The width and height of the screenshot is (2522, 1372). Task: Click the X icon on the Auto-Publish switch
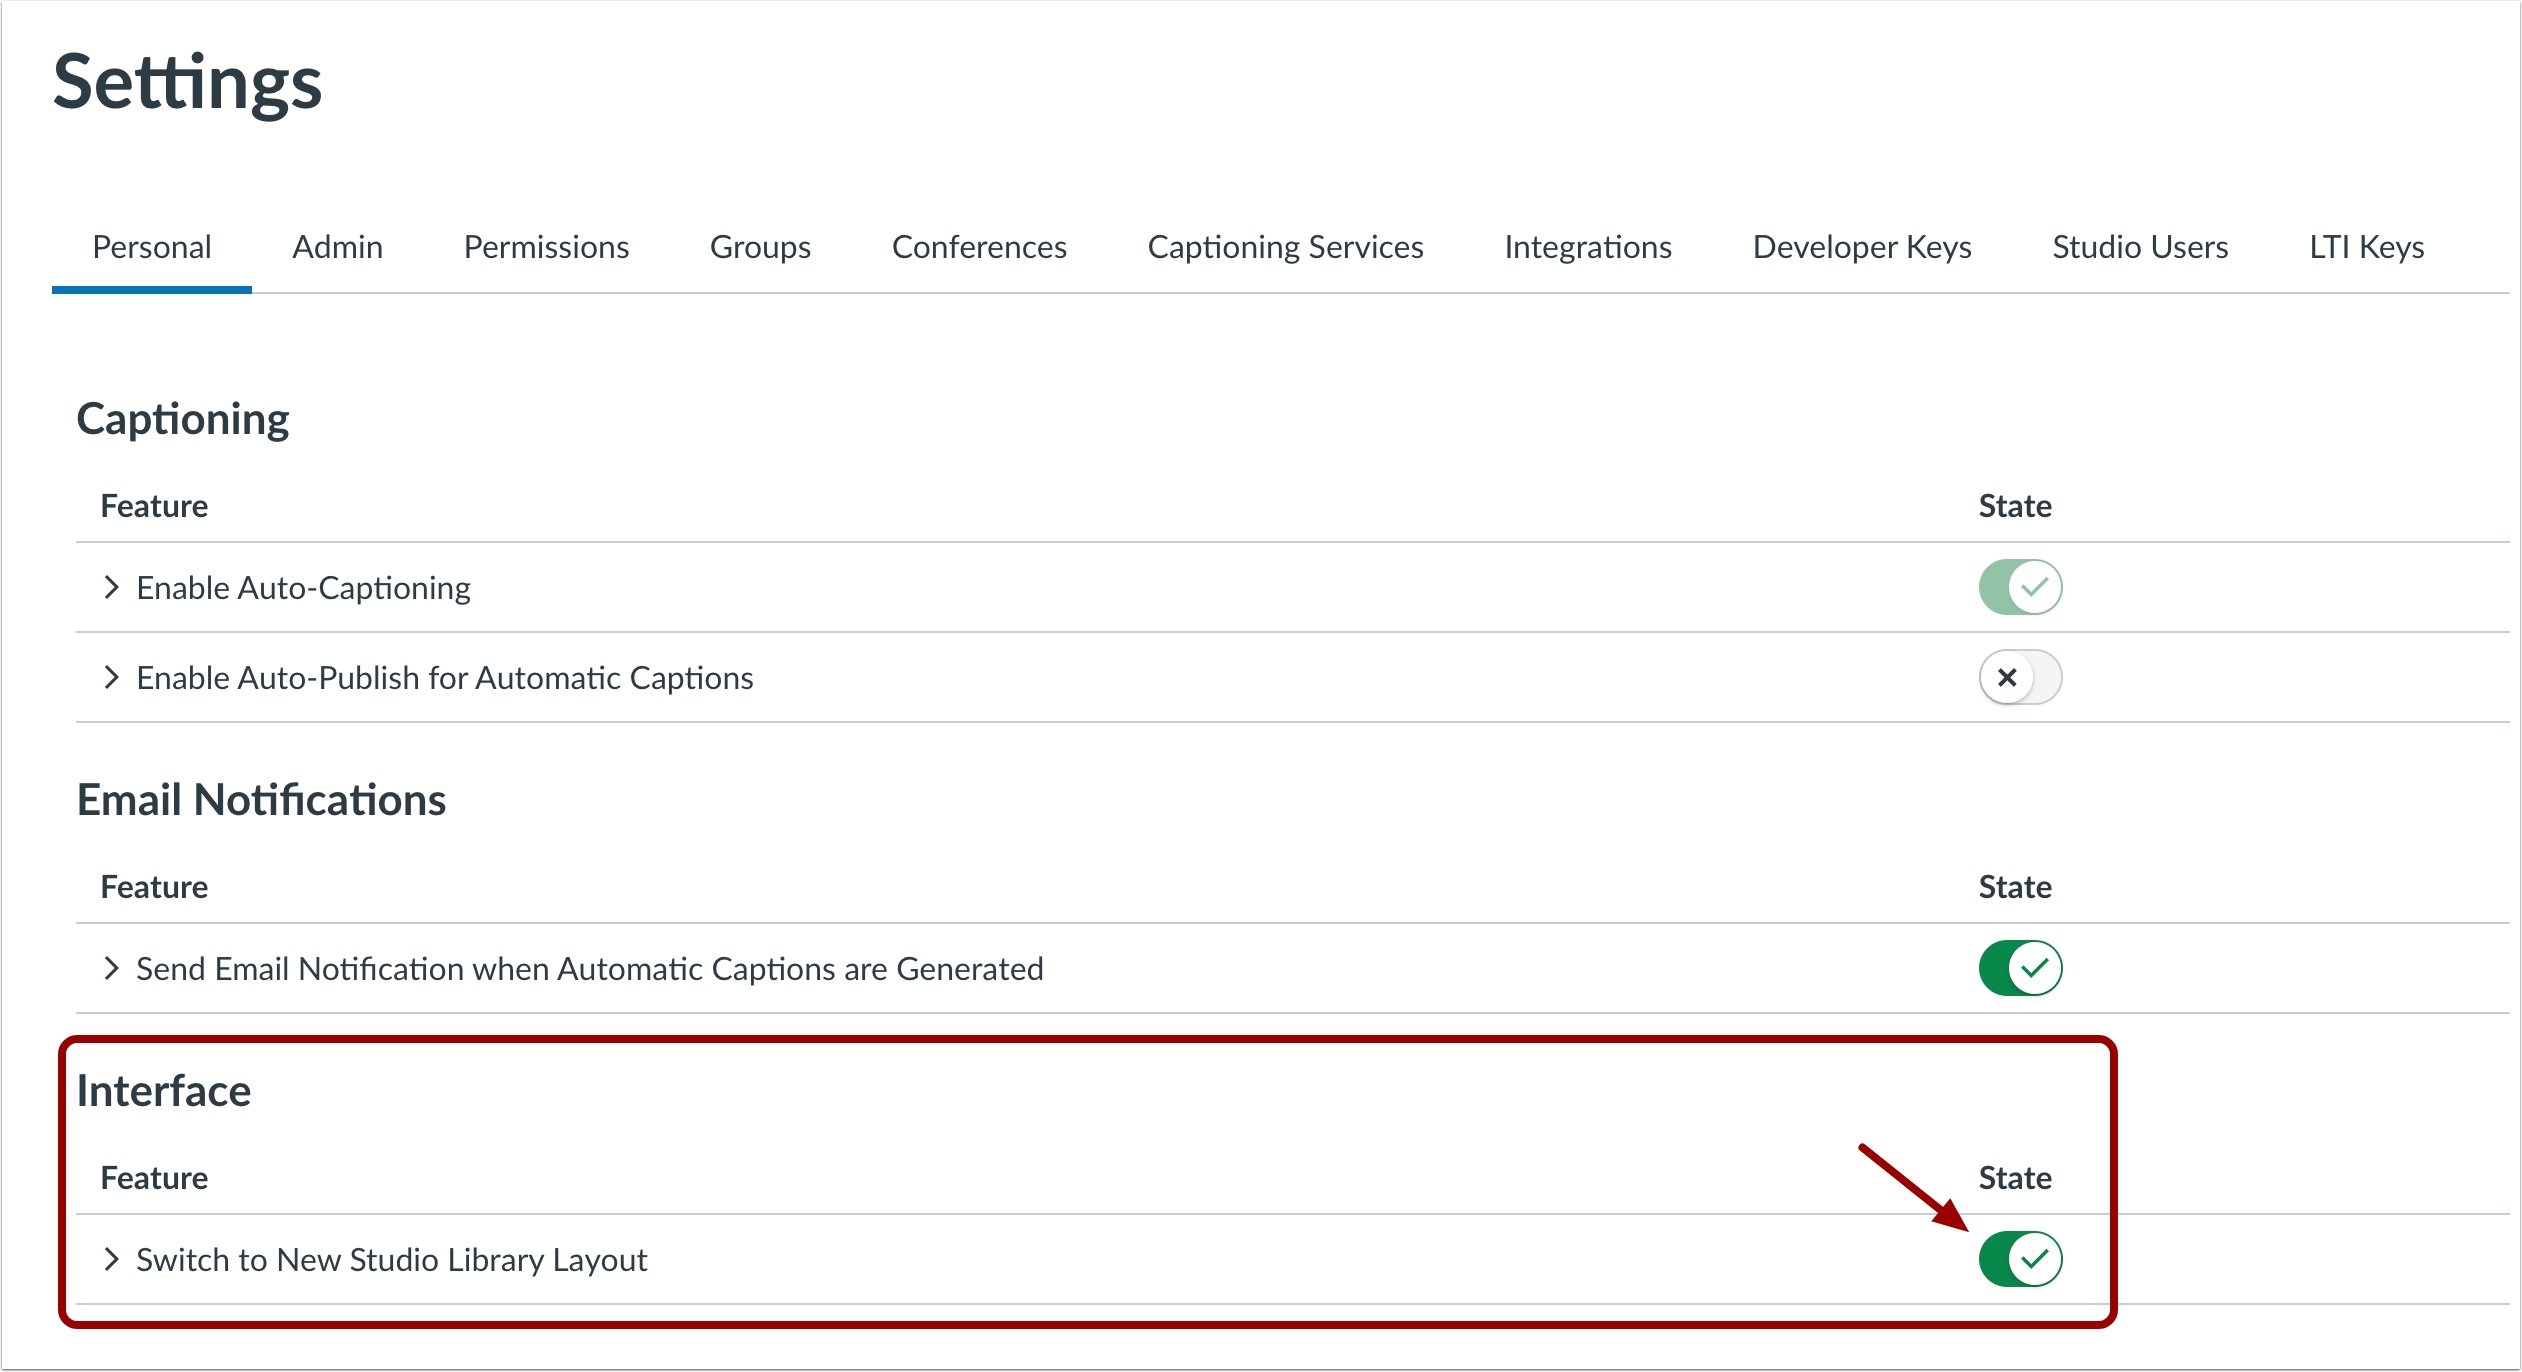2007,677
